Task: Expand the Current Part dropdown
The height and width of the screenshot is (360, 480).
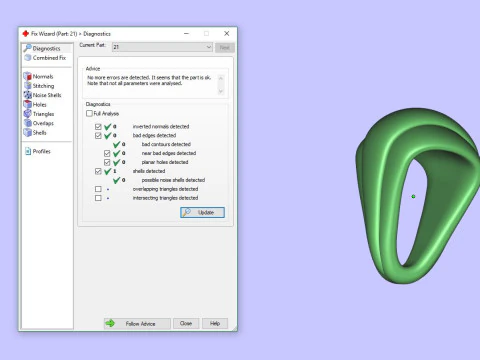Action: (162, 47)
